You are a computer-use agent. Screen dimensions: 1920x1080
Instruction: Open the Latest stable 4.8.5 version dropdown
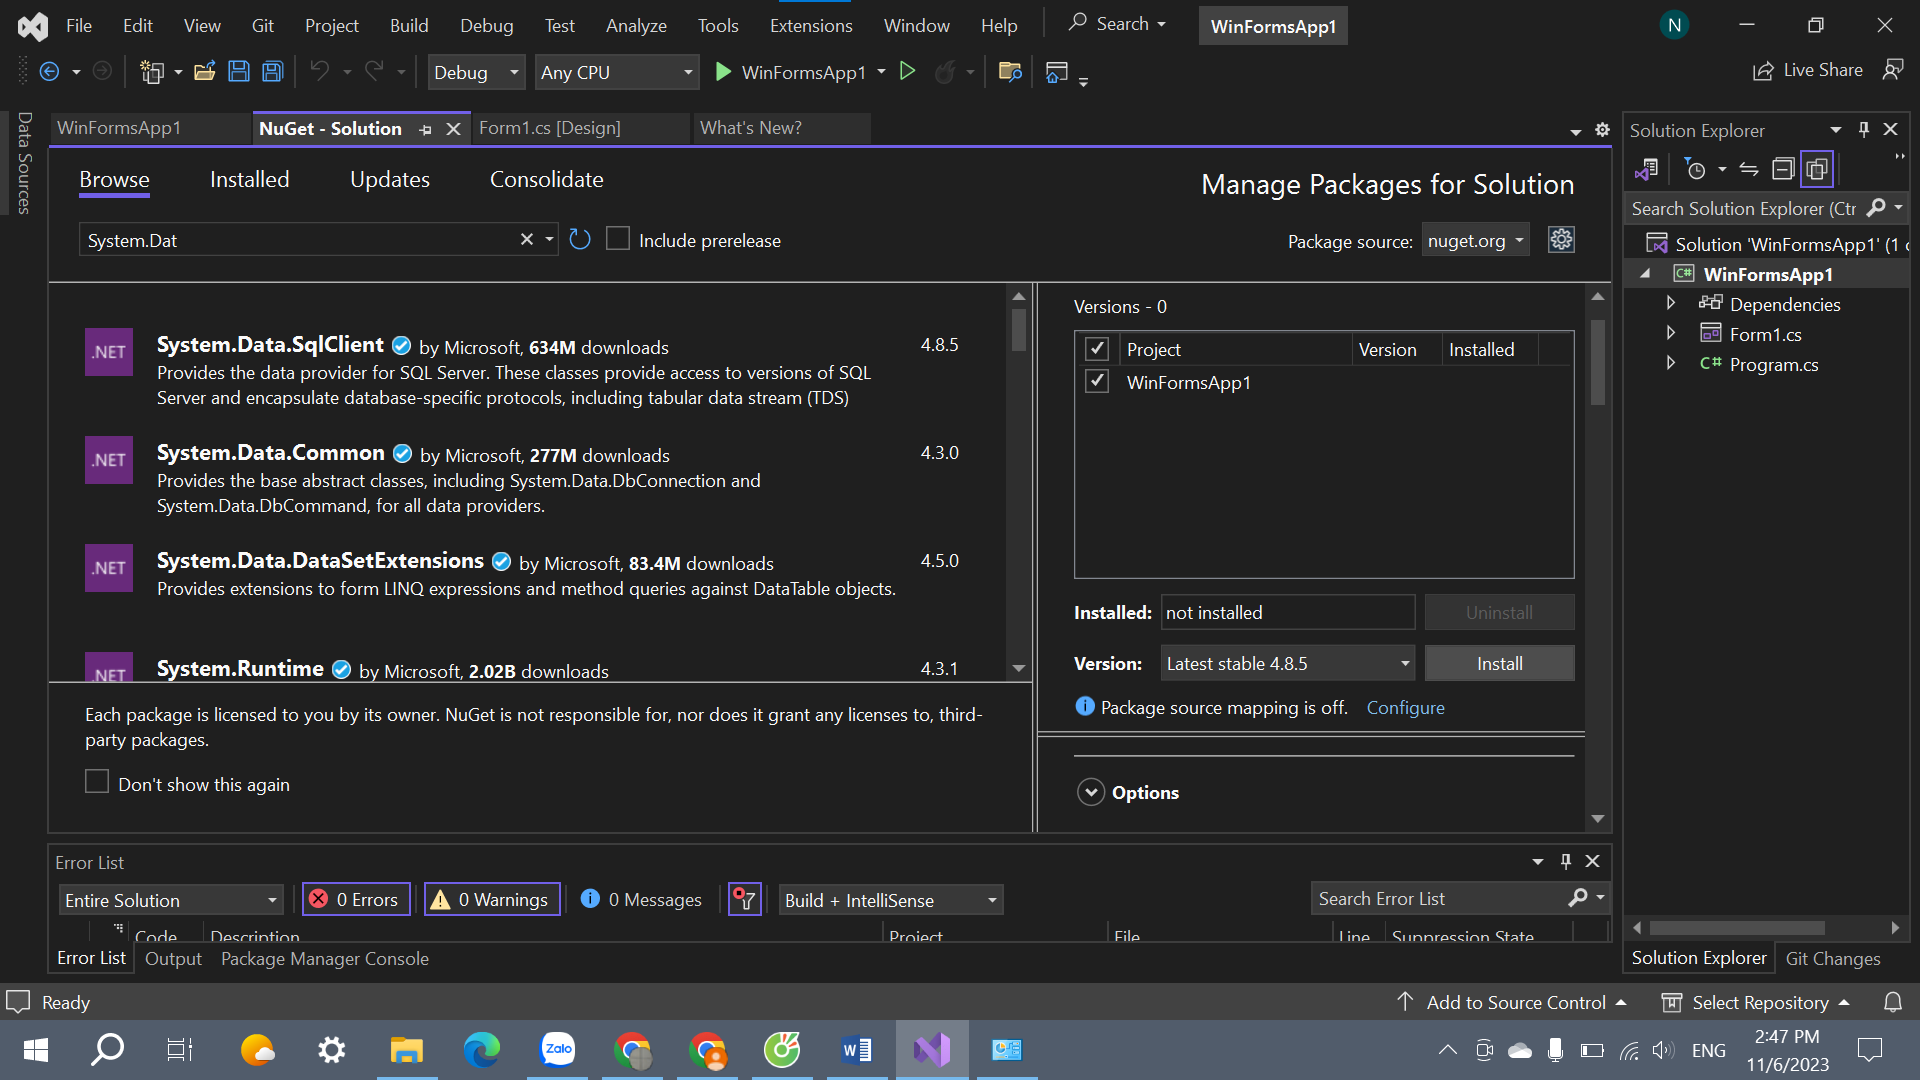coord(1288,663)
